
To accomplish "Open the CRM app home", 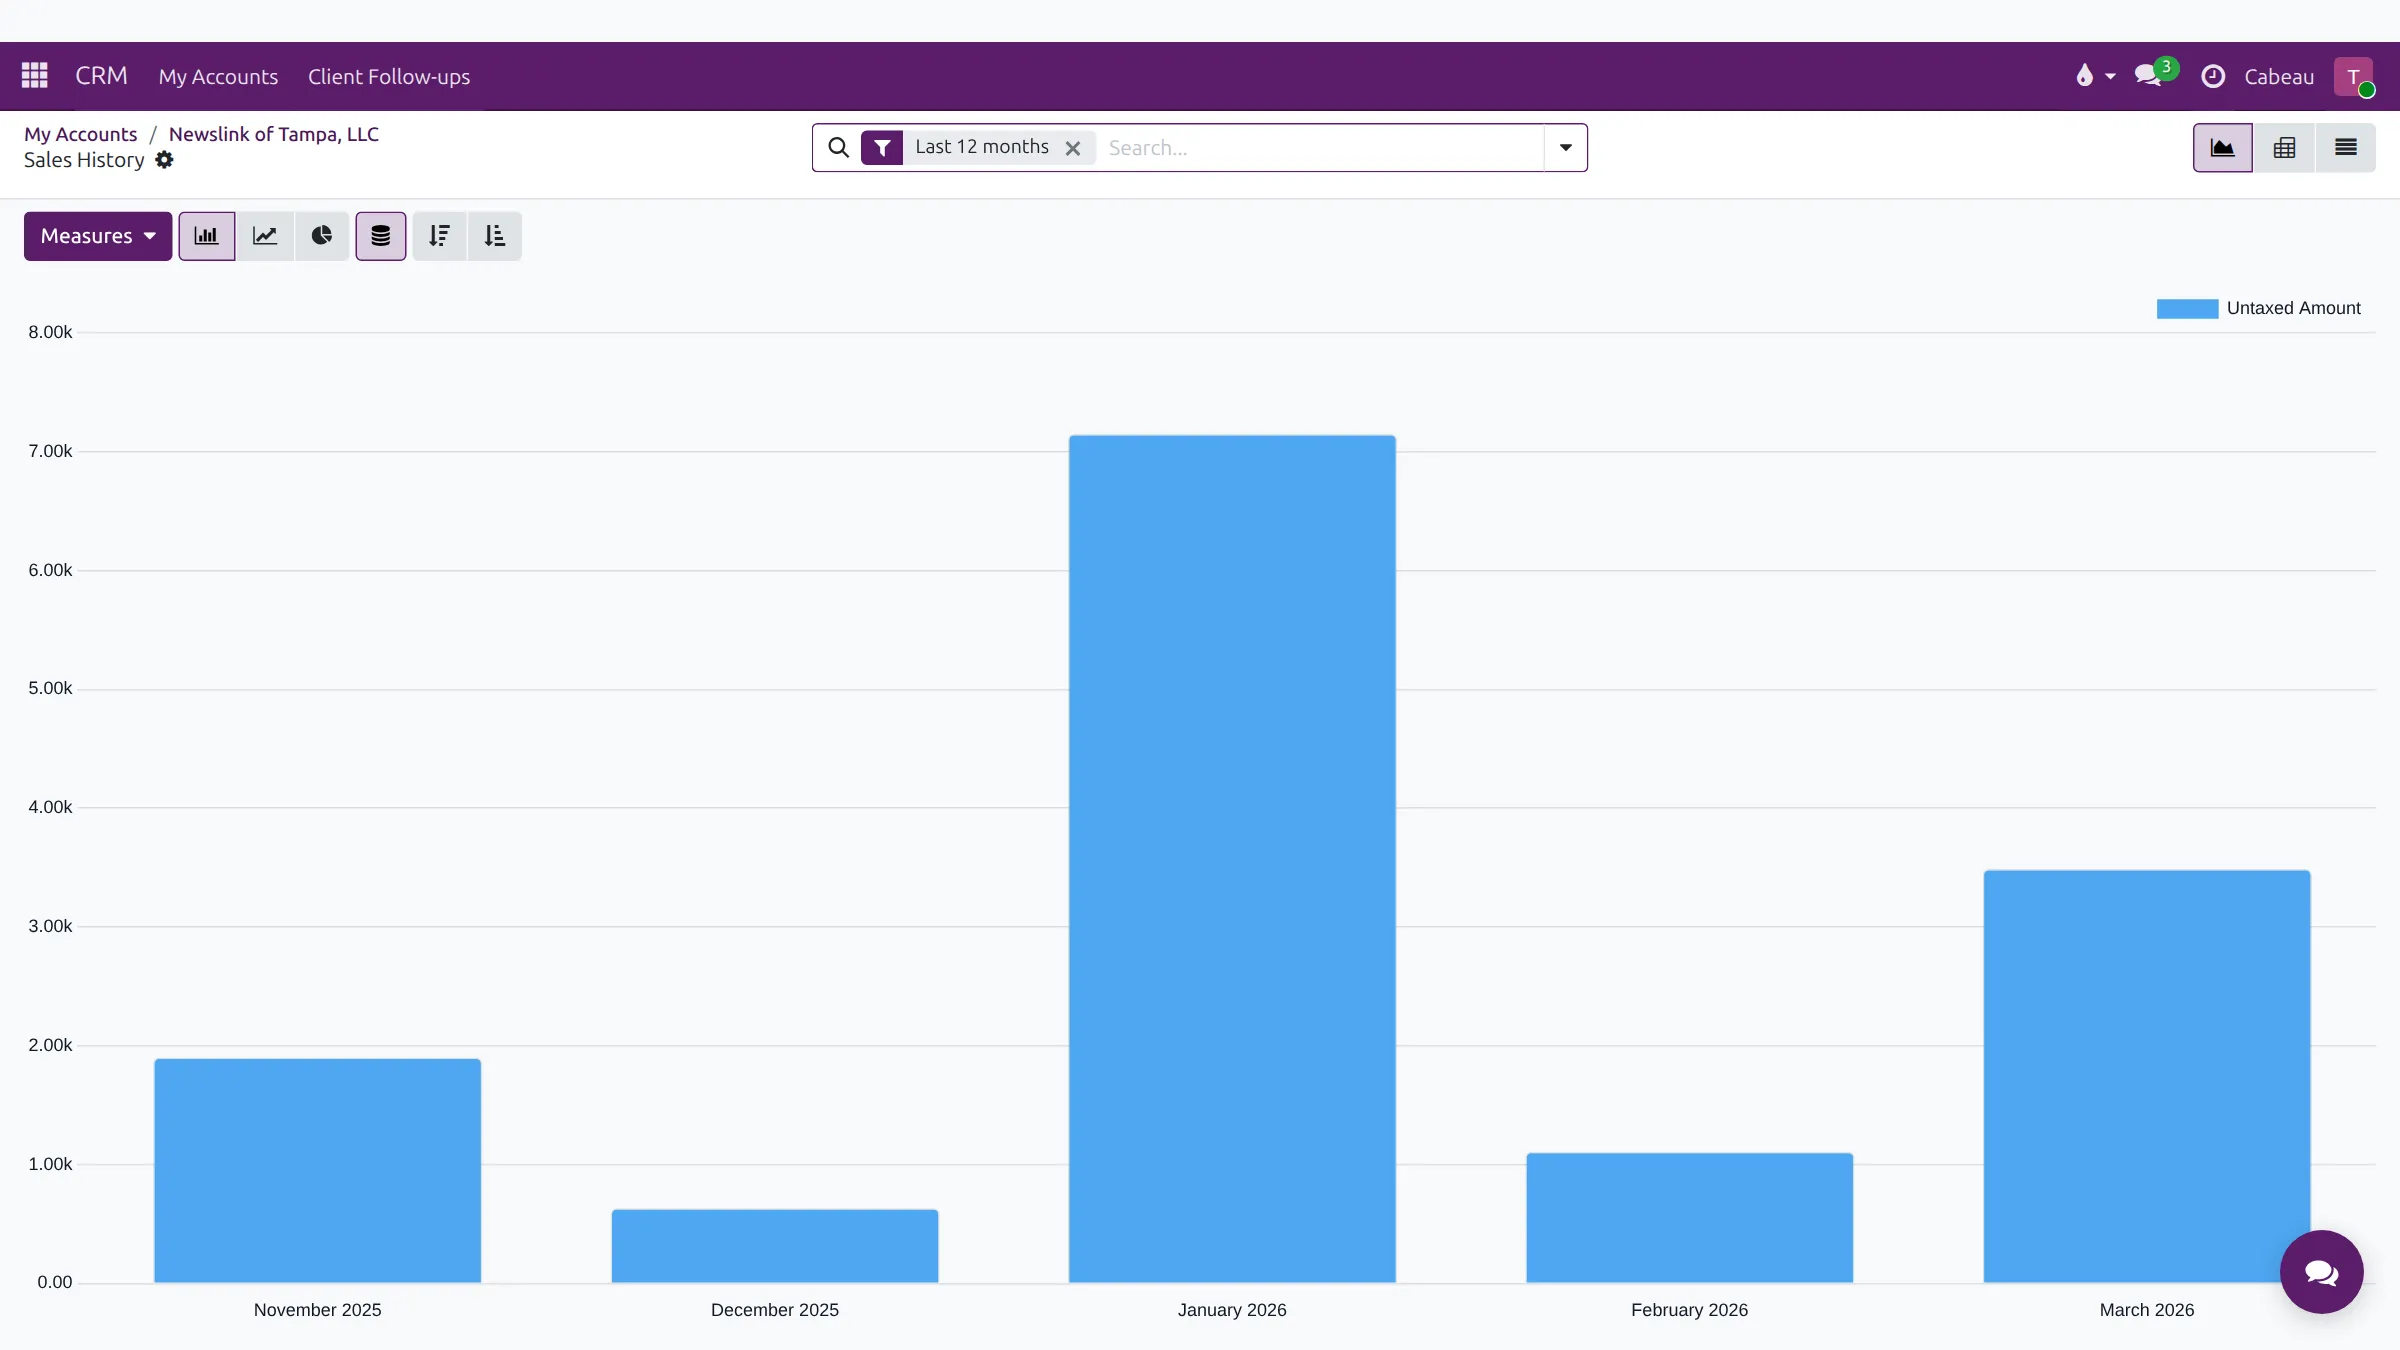I will point(102,76).
